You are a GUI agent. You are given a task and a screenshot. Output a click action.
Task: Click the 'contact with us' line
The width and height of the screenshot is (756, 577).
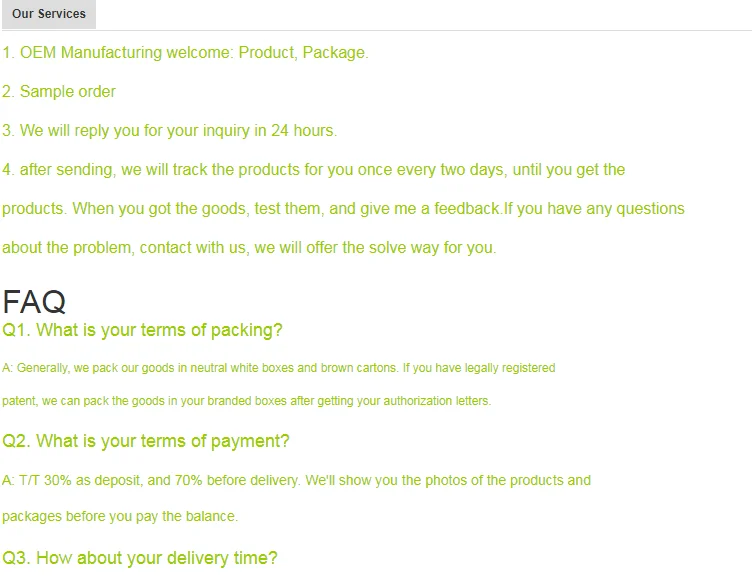[249, 248]
